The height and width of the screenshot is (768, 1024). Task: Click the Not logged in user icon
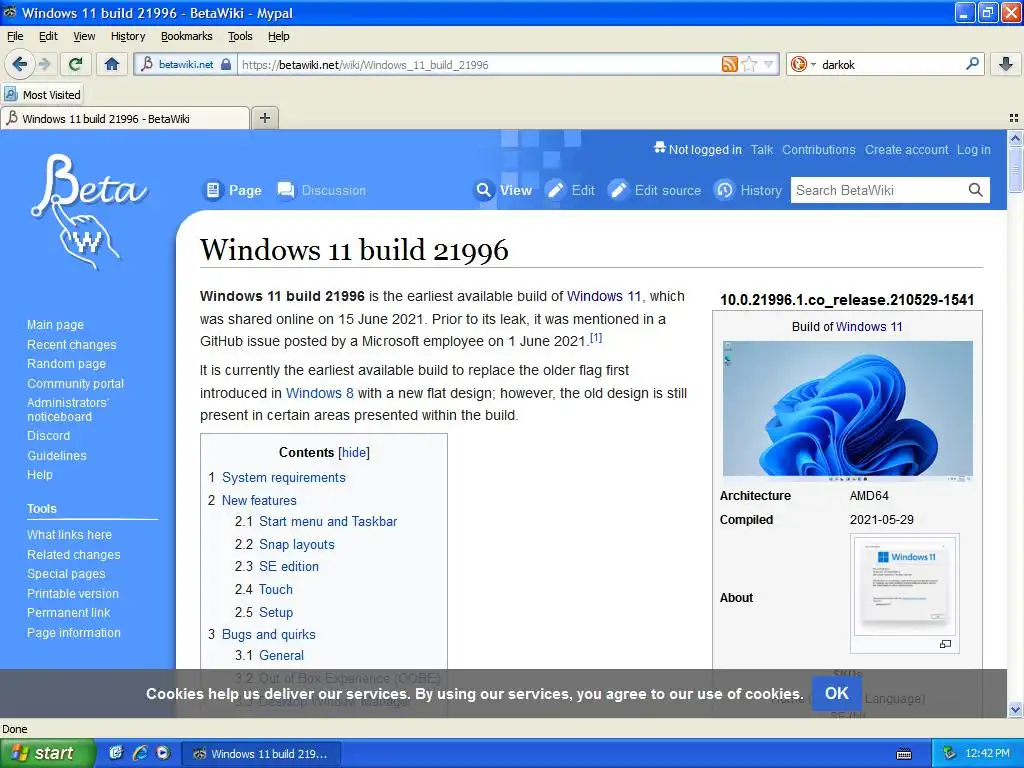tap(660, 148)
